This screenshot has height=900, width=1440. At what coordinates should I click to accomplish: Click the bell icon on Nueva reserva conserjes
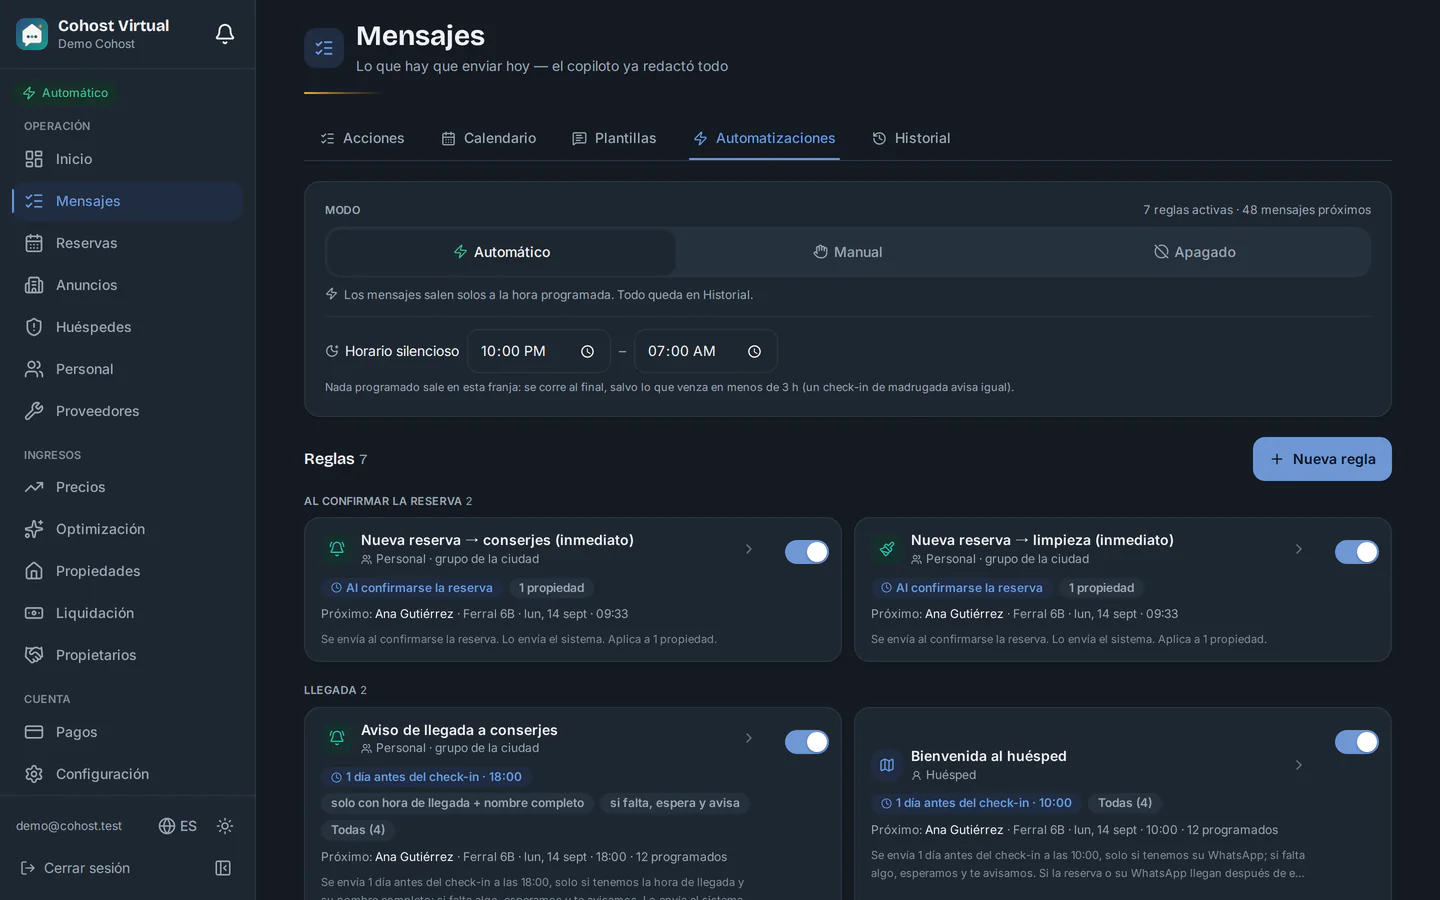point(337,549)
